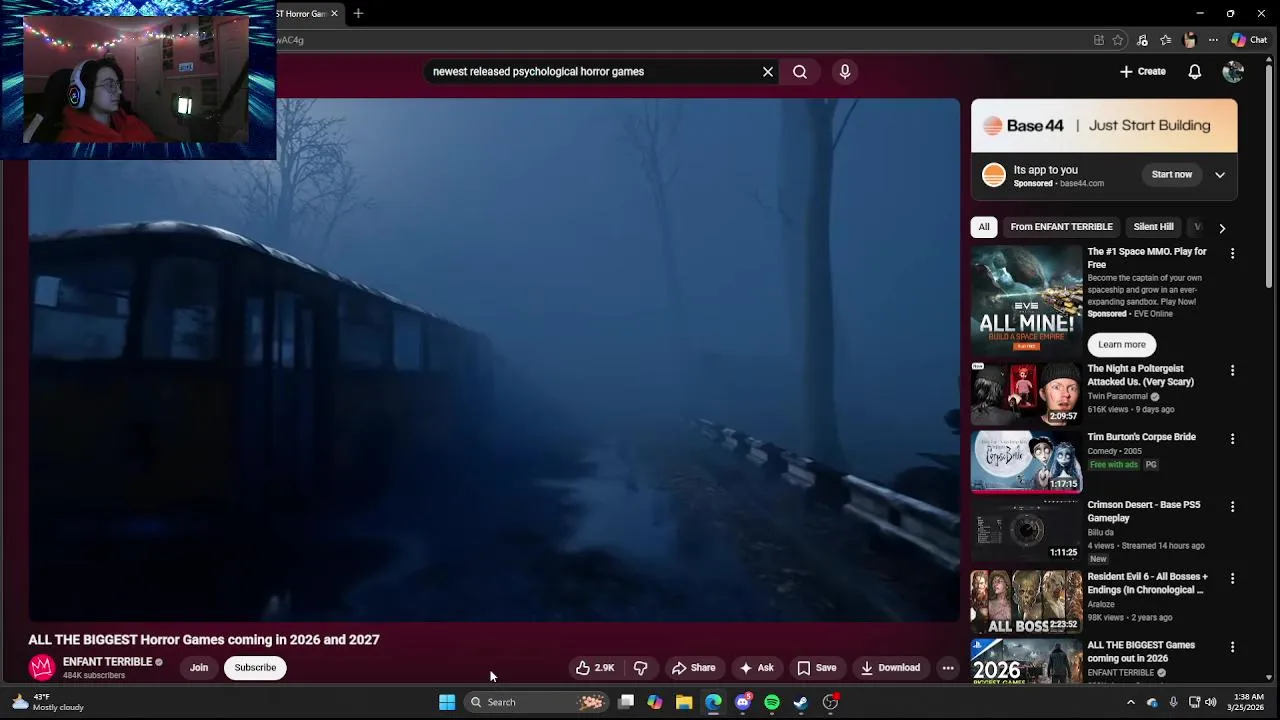
Task: Click the taskbar Search box
Action: (538, 702)
